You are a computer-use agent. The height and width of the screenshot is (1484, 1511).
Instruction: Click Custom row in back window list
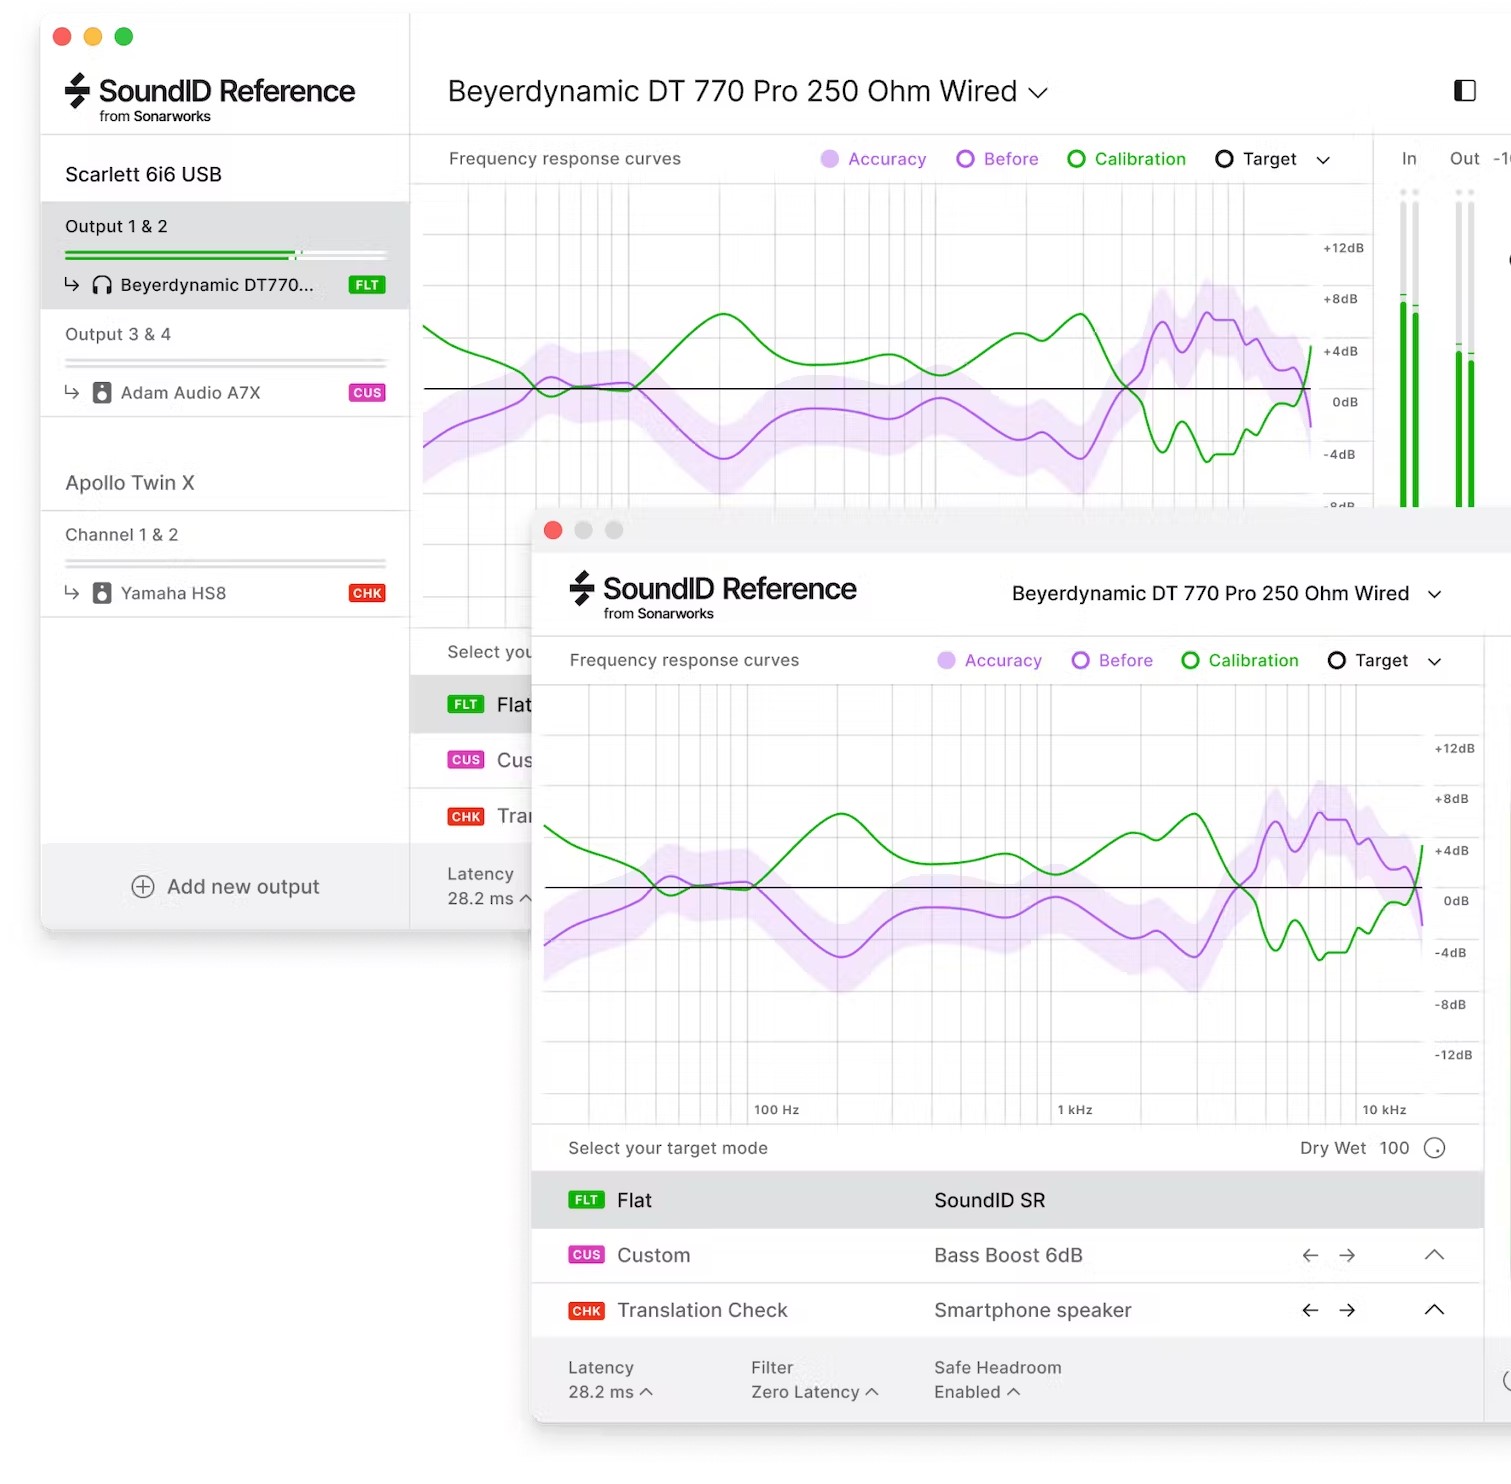coord(471,760)
